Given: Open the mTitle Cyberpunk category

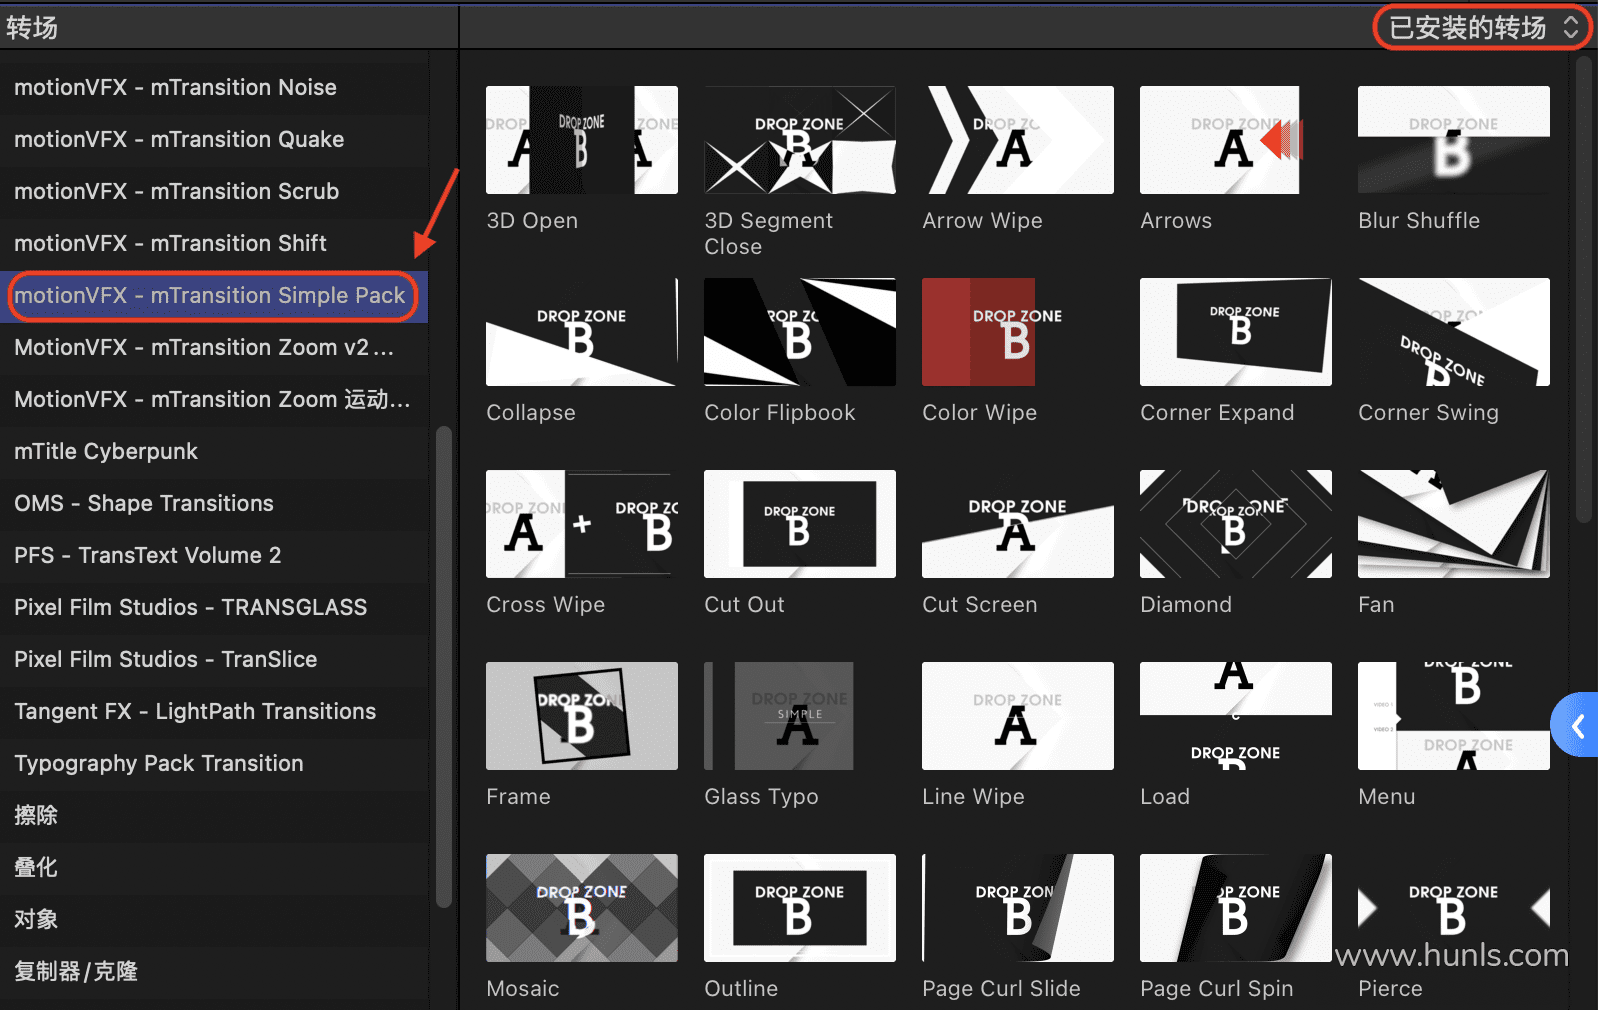Looking at the screenshot, I should pyautogui.click(x=214, y=451).
